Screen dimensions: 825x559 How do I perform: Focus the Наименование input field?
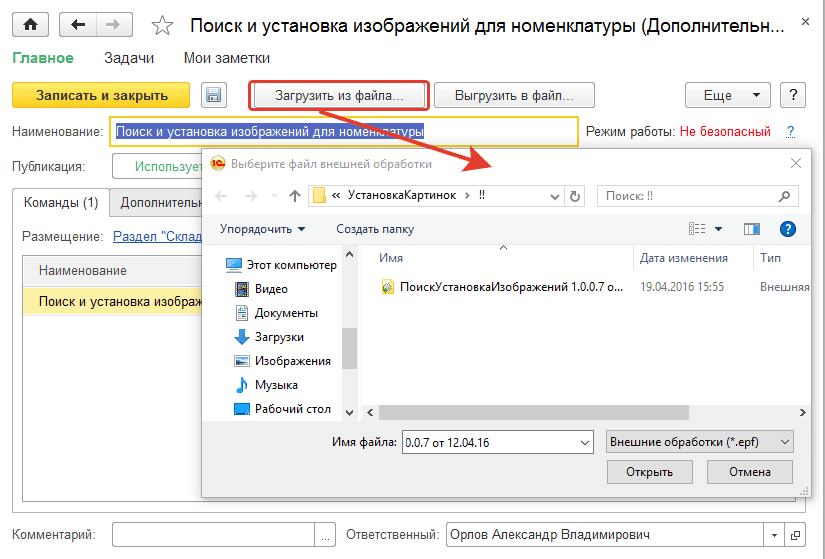tap(344, 132)
